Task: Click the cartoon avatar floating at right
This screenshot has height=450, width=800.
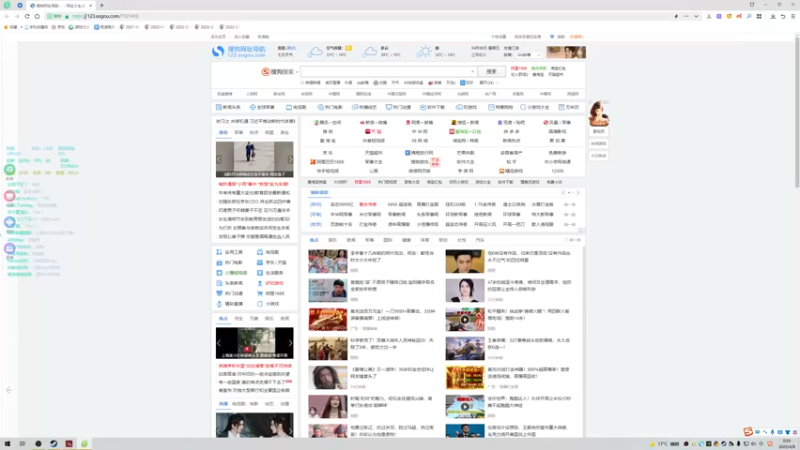Action: point(598,113)
